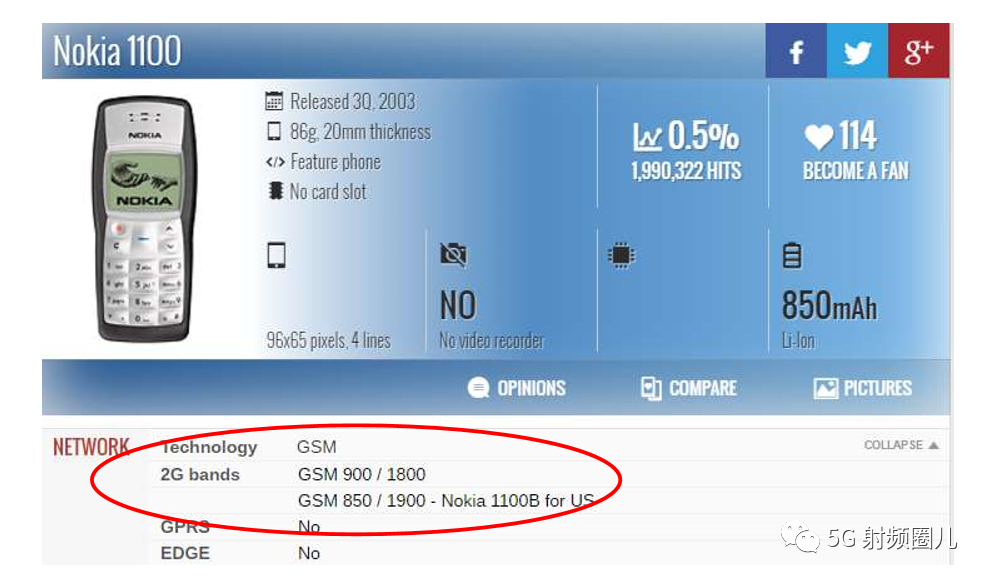Click the No card slot text

(328, 192)
